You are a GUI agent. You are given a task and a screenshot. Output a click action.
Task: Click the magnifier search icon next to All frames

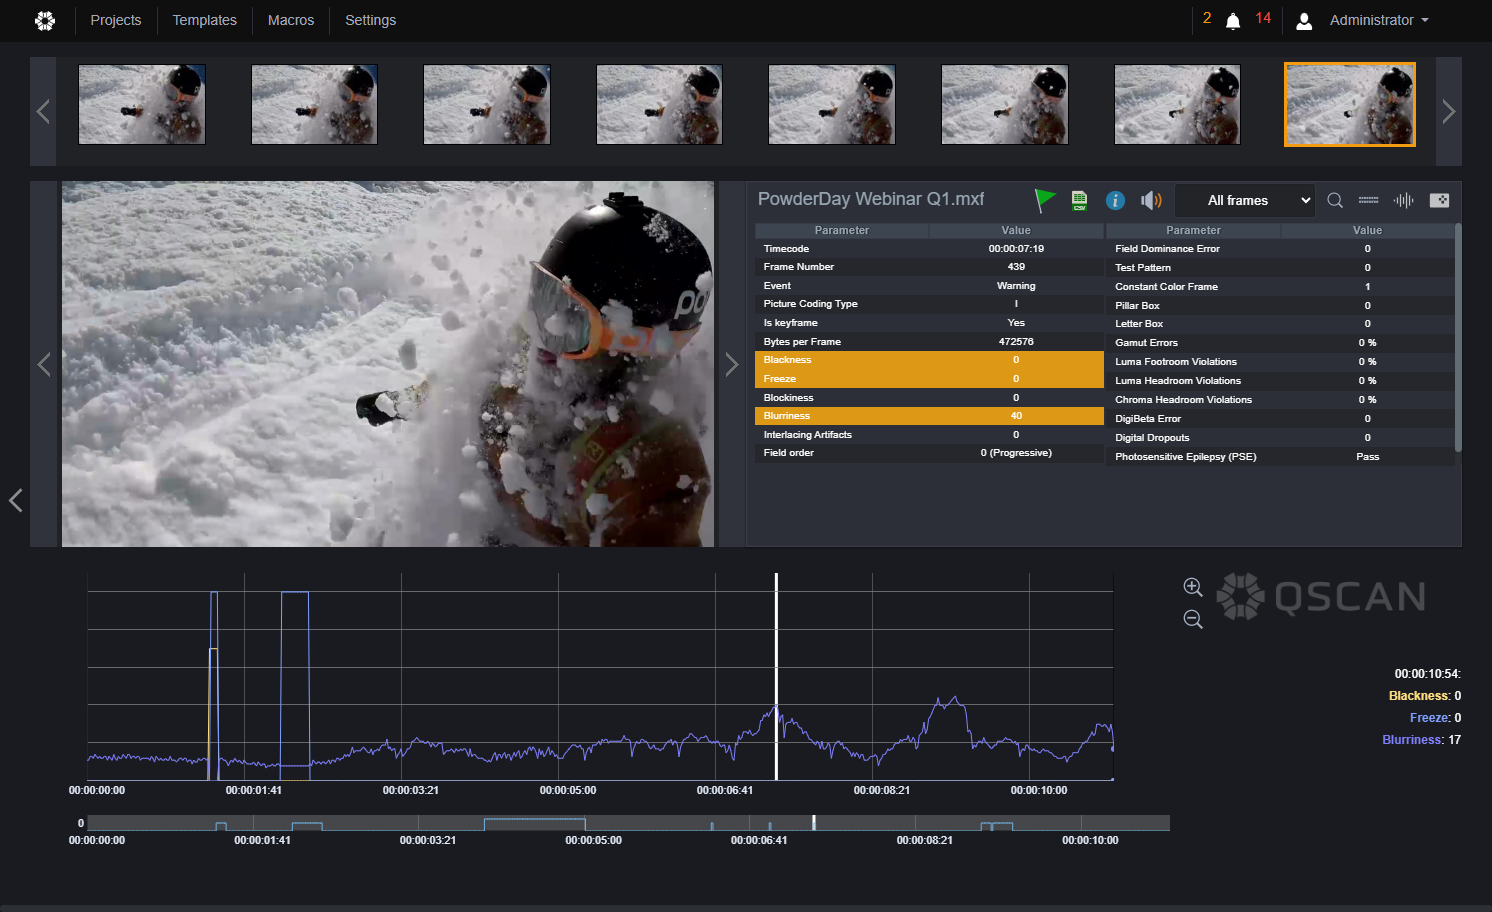click(1334, 200)
